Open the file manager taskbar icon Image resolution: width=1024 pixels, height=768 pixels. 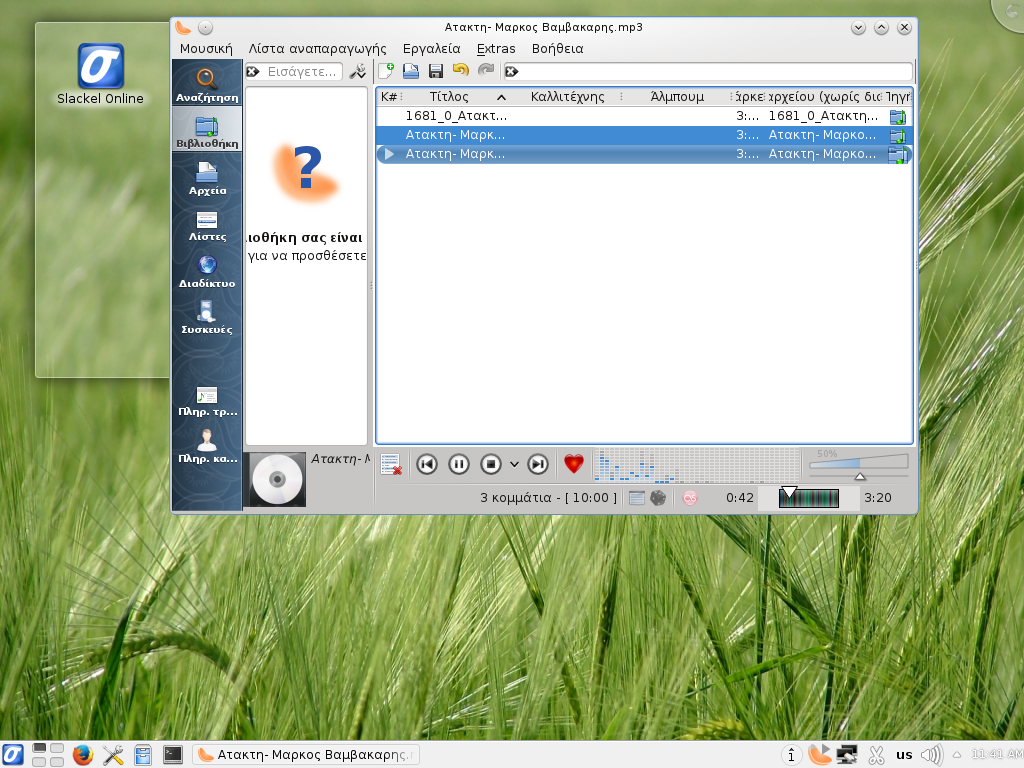(143, 755)
